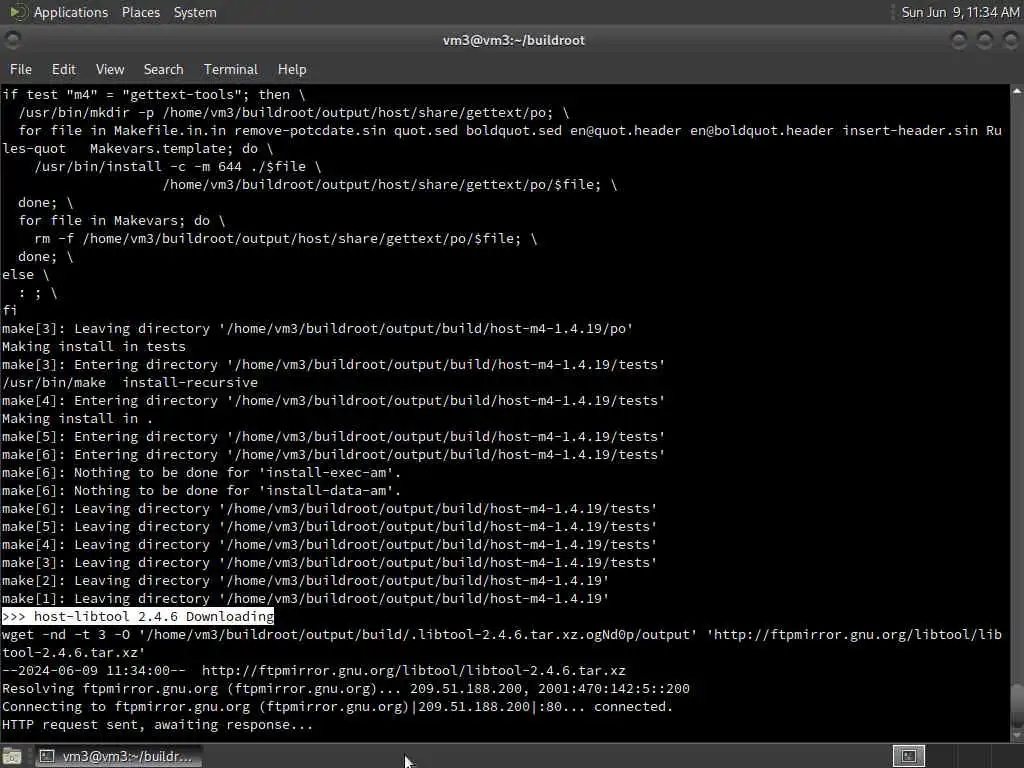Close the terminal window
This screenshot has width=1024, height=768.
tap(1010, 40)
